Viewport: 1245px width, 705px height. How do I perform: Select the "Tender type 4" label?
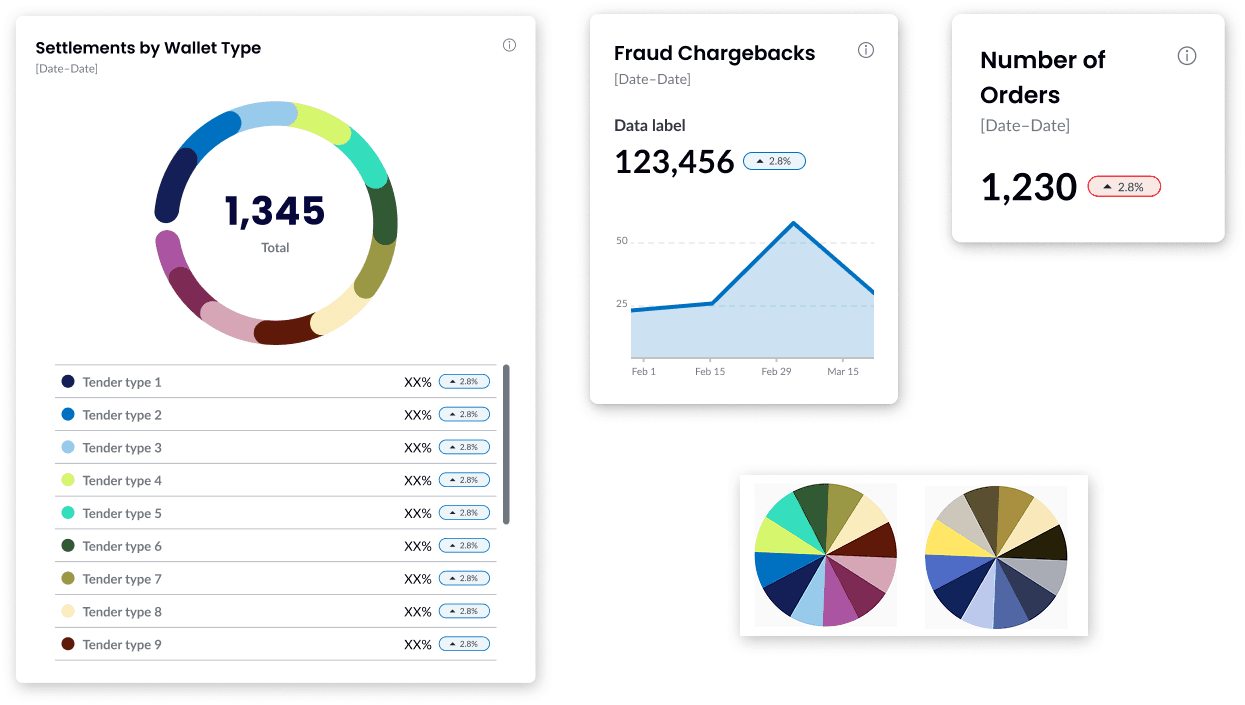pyautogui.click(x=122, y=481)
